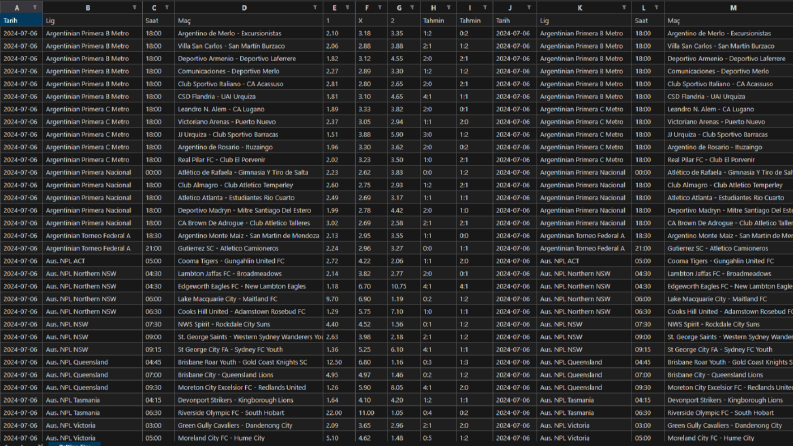793x446 pixels.
Task: Select cell 'JJ Urquiza - Club Sportivo Barracas' in column D
Action: [249, 135]
